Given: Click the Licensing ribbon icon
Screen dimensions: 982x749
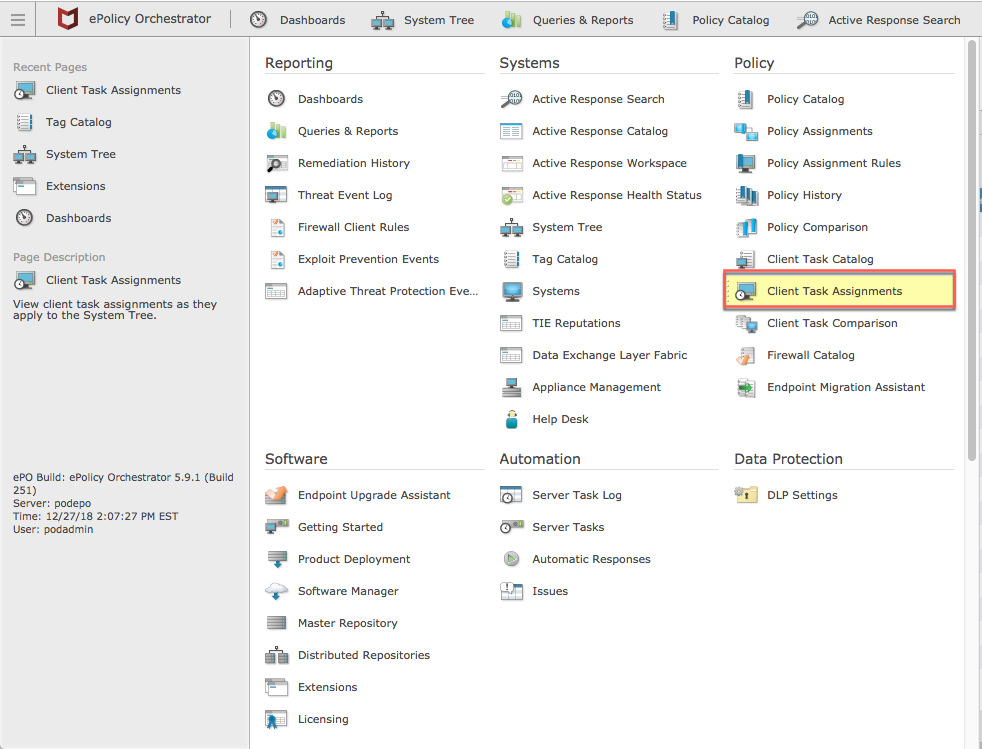Looking at the screenshot, I should click(x=276, y=719).
